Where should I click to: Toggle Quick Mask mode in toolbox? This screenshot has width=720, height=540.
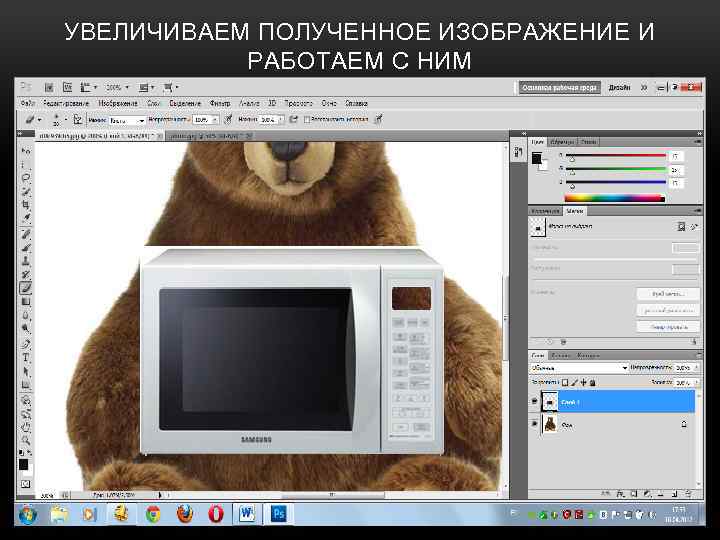[26, 484]
